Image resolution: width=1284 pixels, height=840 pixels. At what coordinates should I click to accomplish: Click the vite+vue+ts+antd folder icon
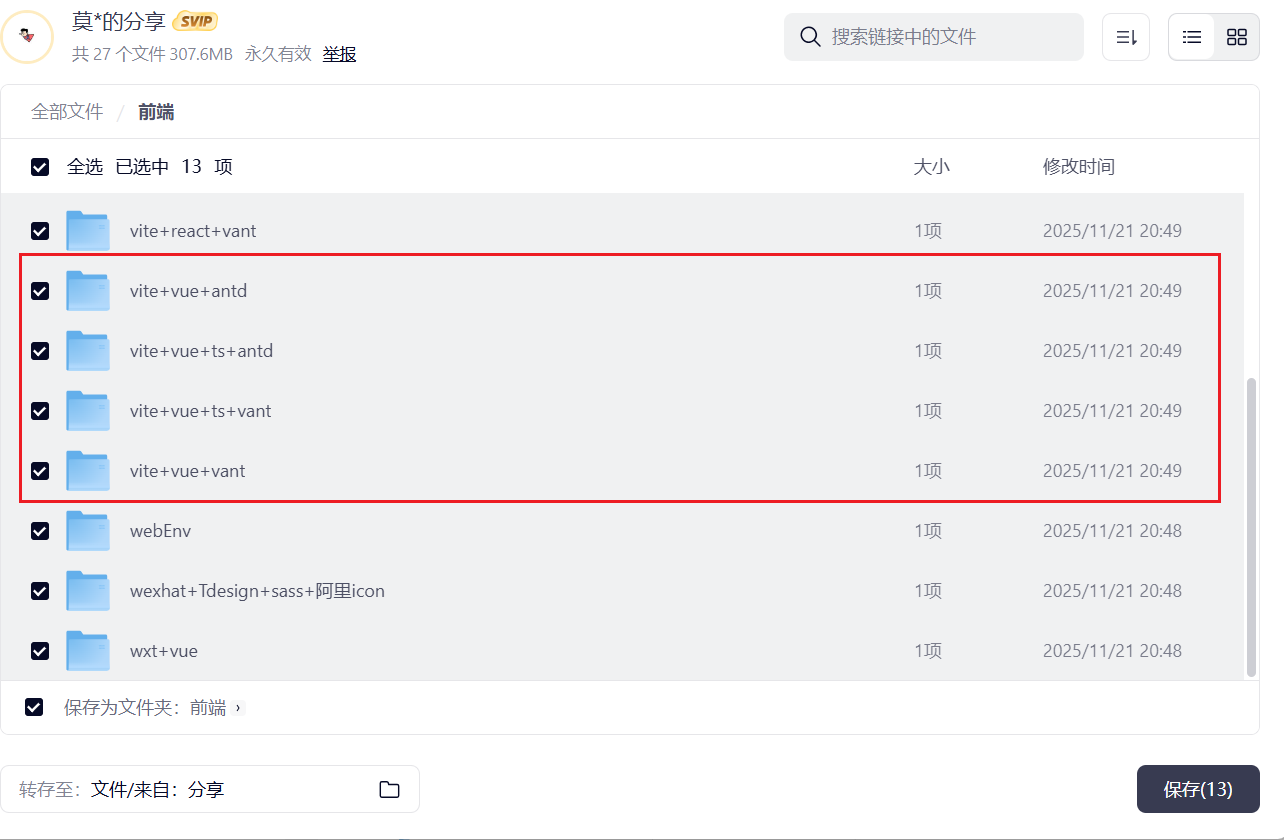coord(88,351)
